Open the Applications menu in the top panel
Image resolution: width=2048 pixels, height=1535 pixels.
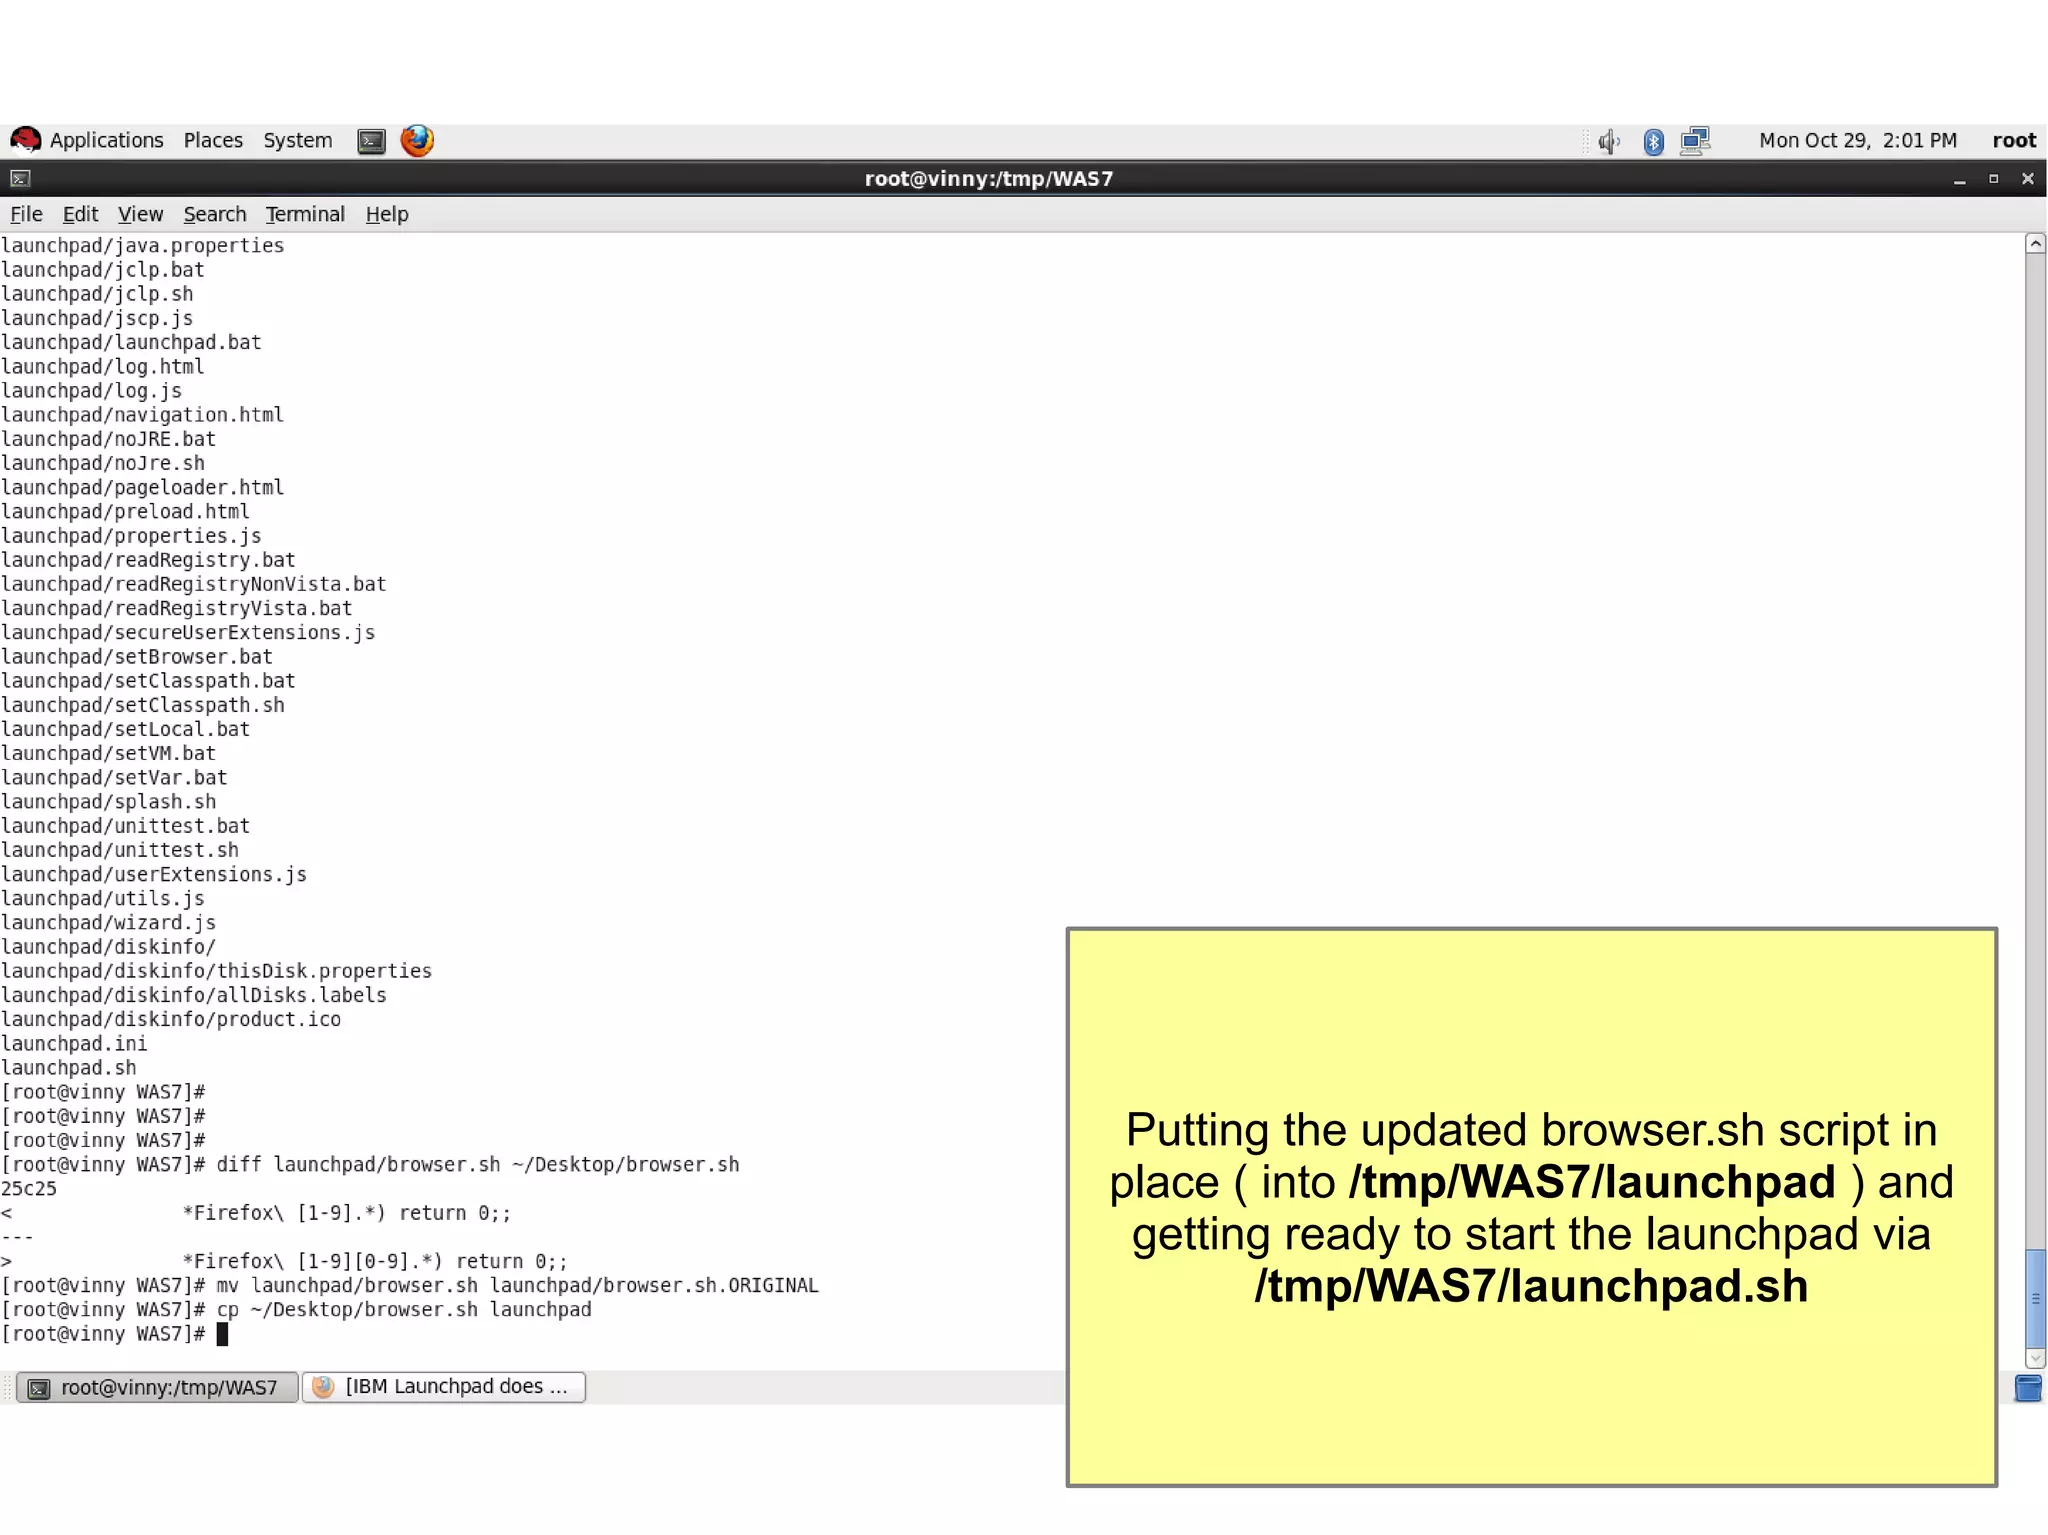coord(106,141)
